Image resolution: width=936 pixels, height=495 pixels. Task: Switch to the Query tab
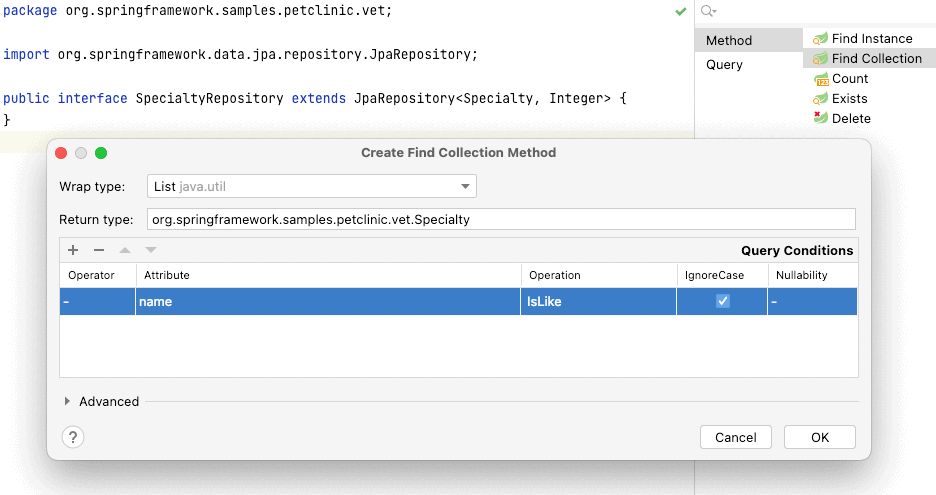click(724, 65)
